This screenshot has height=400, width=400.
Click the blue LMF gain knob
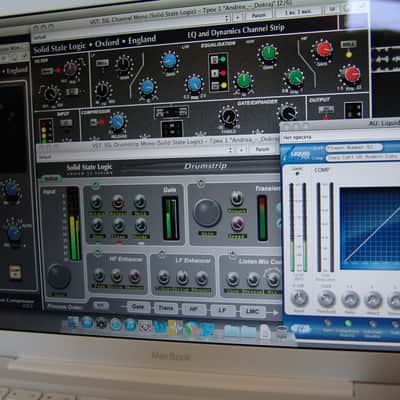tap(170, 61)
